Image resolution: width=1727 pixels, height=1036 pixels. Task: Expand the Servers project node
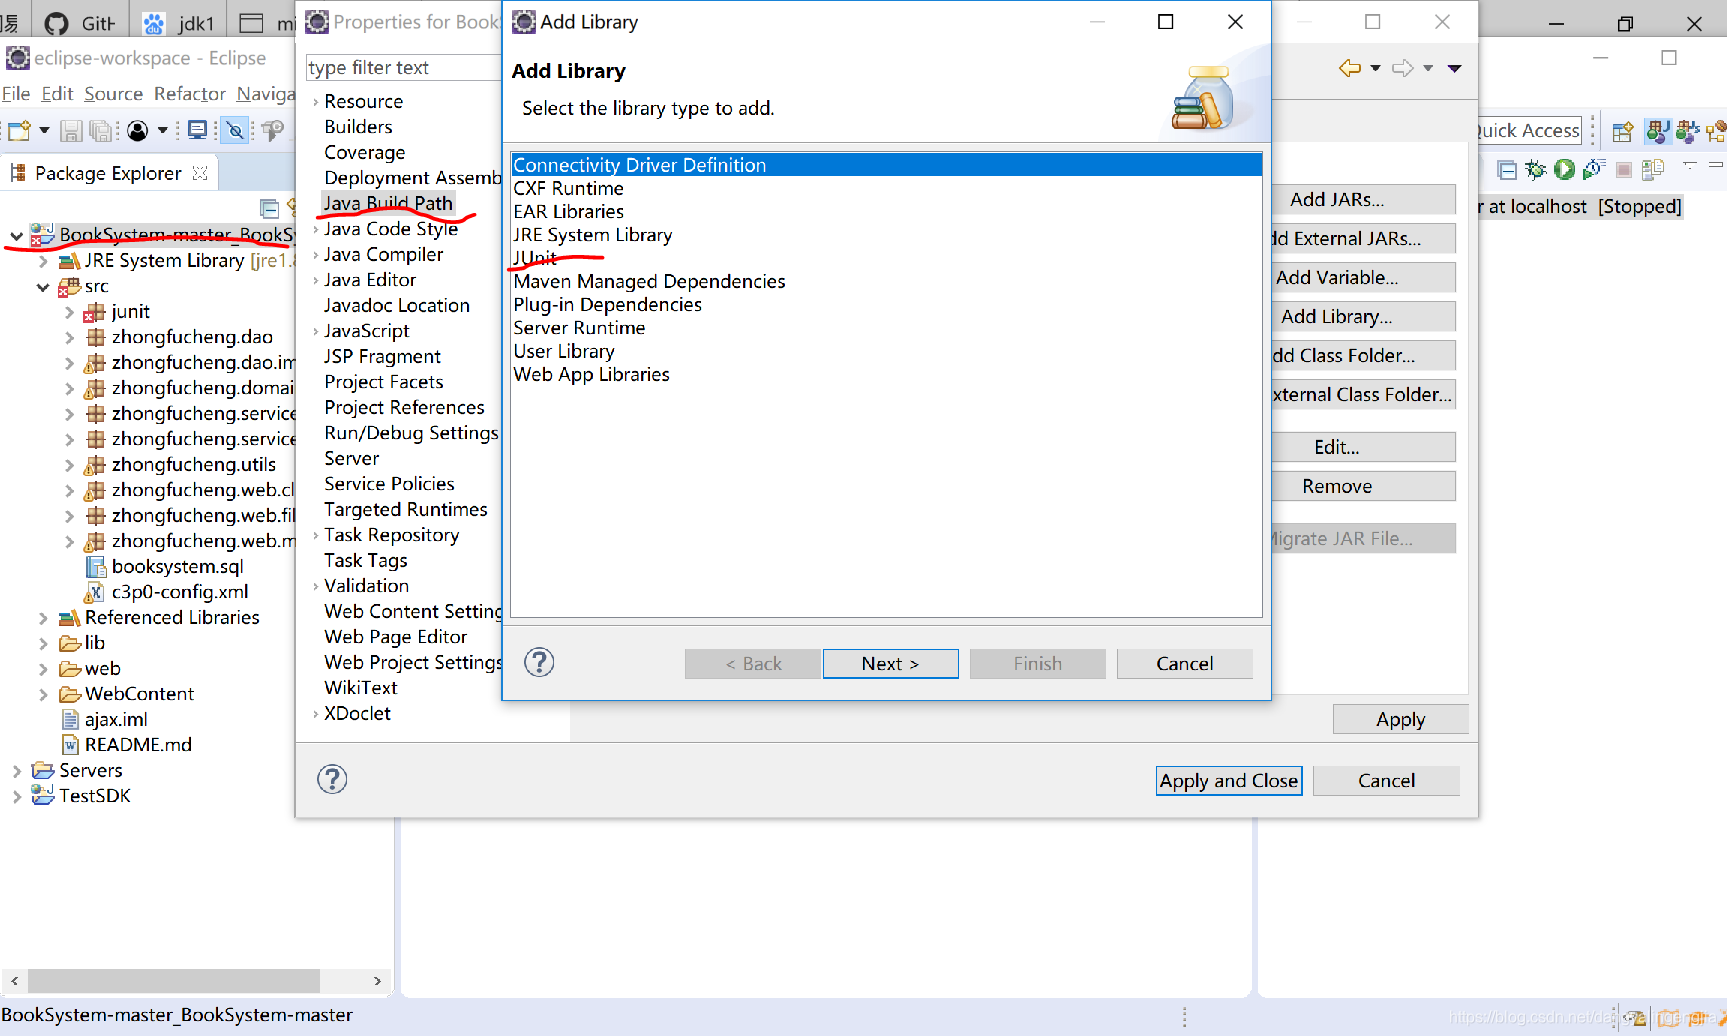click(16, 771)
